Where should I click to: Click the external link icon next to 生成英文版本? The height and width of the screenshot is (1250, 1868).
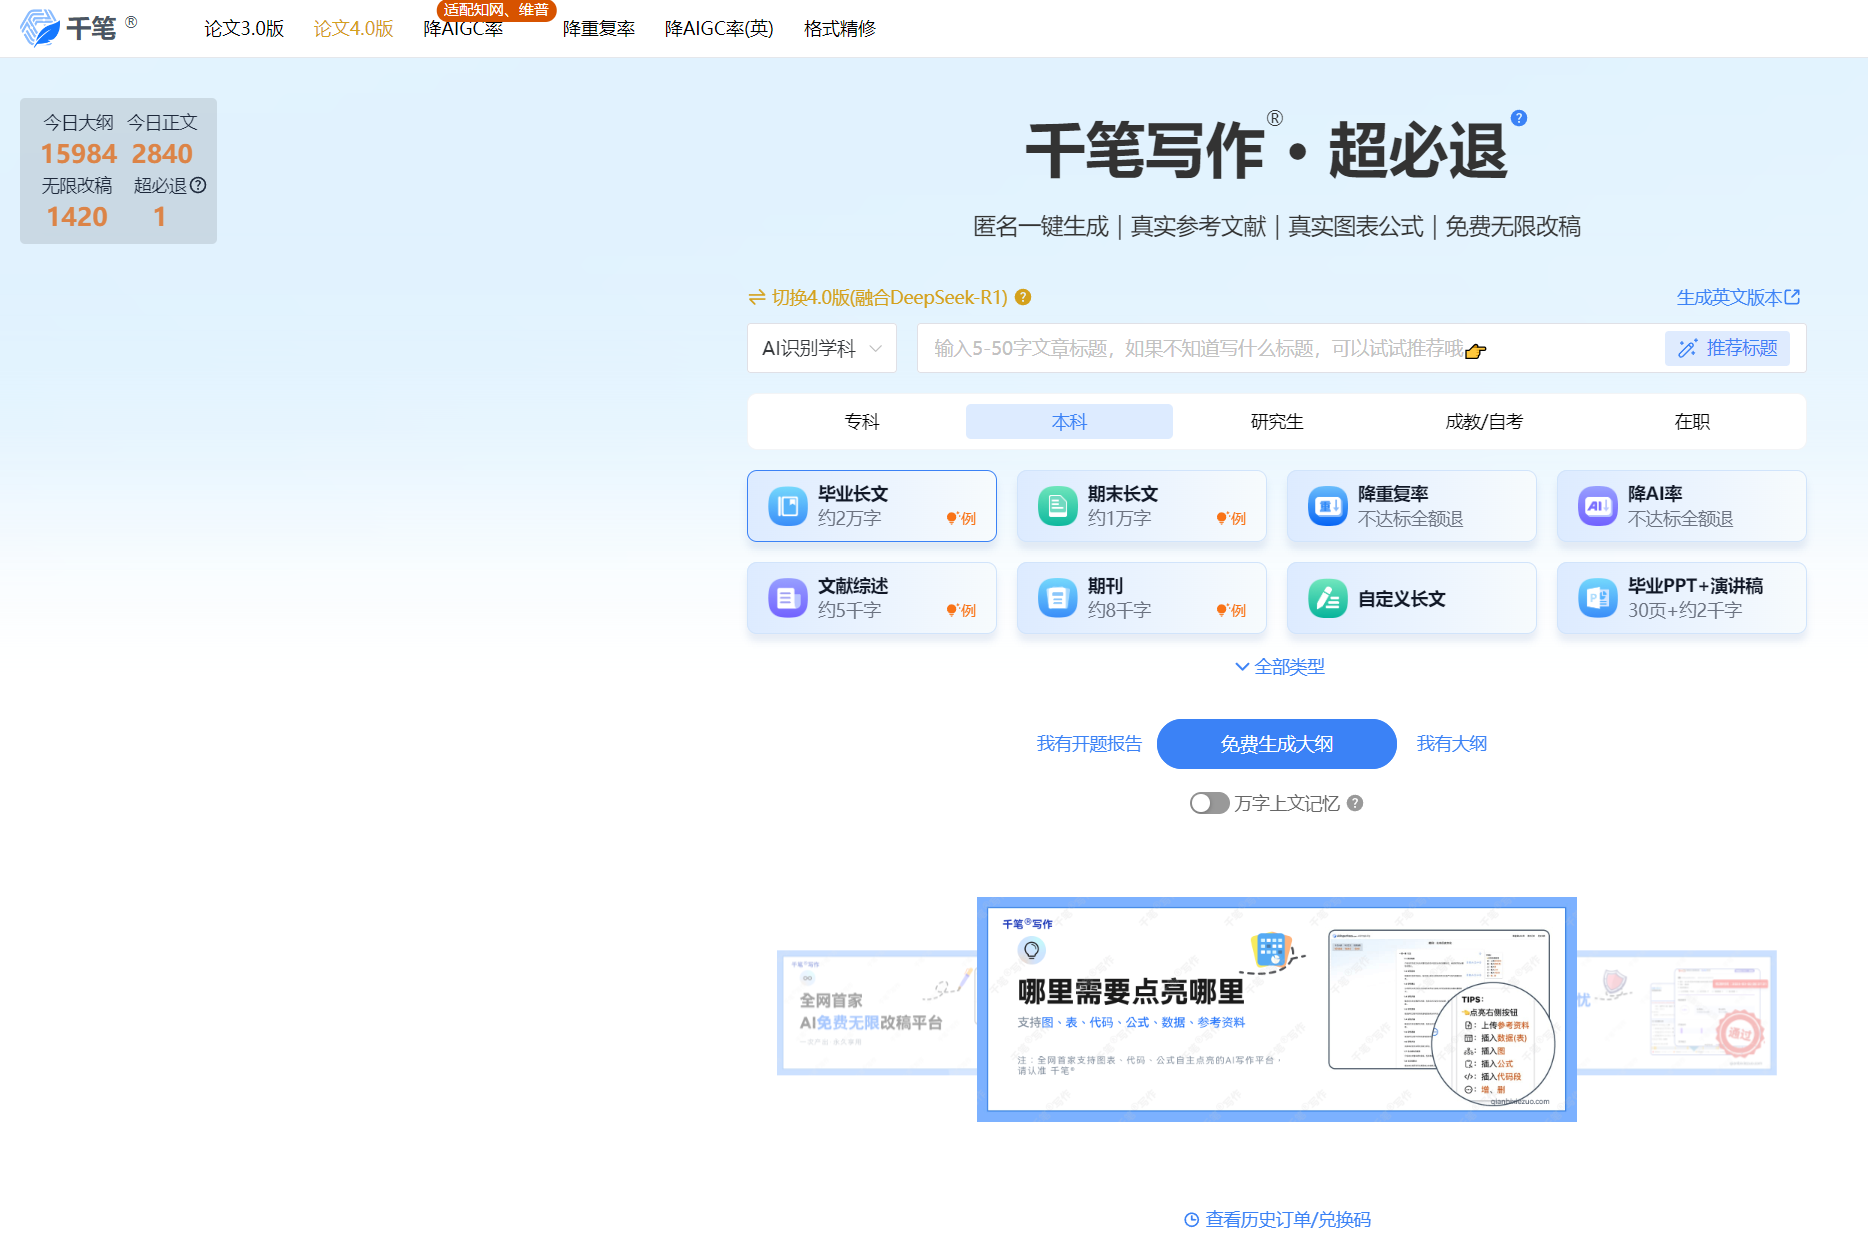click(1792, 297)
